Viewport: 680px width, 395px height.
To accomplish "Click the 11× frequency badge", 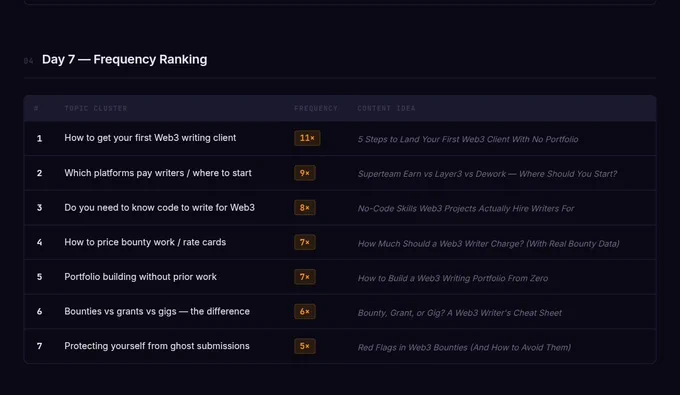I will 307,138.
